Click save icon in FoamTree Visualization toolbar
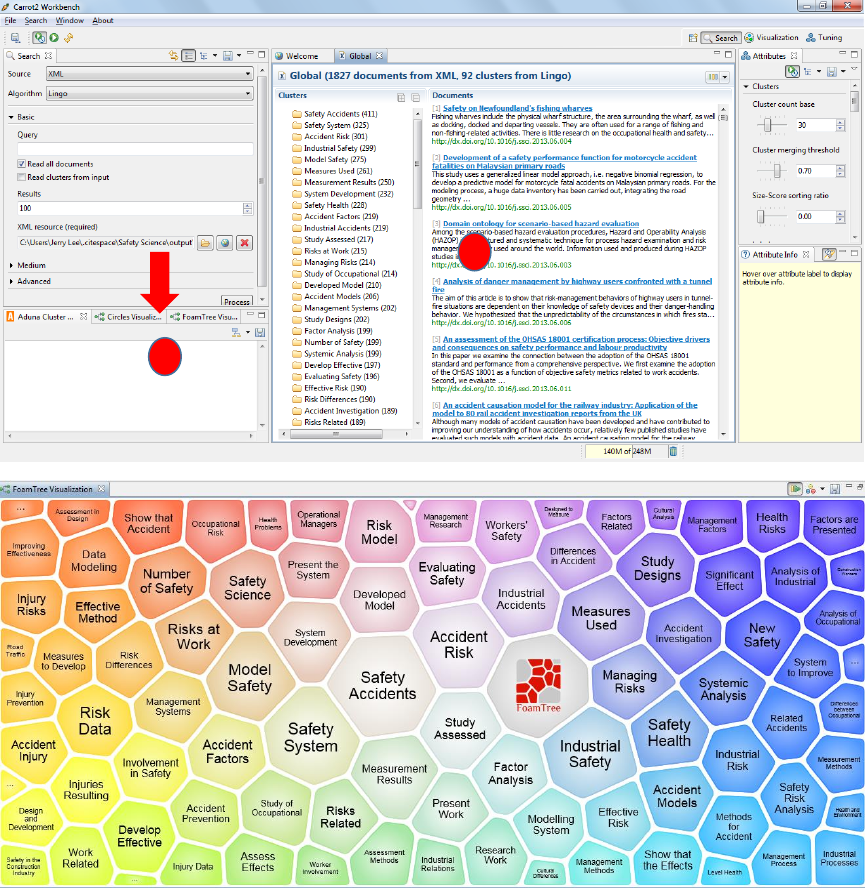 (x=834, y=489)
